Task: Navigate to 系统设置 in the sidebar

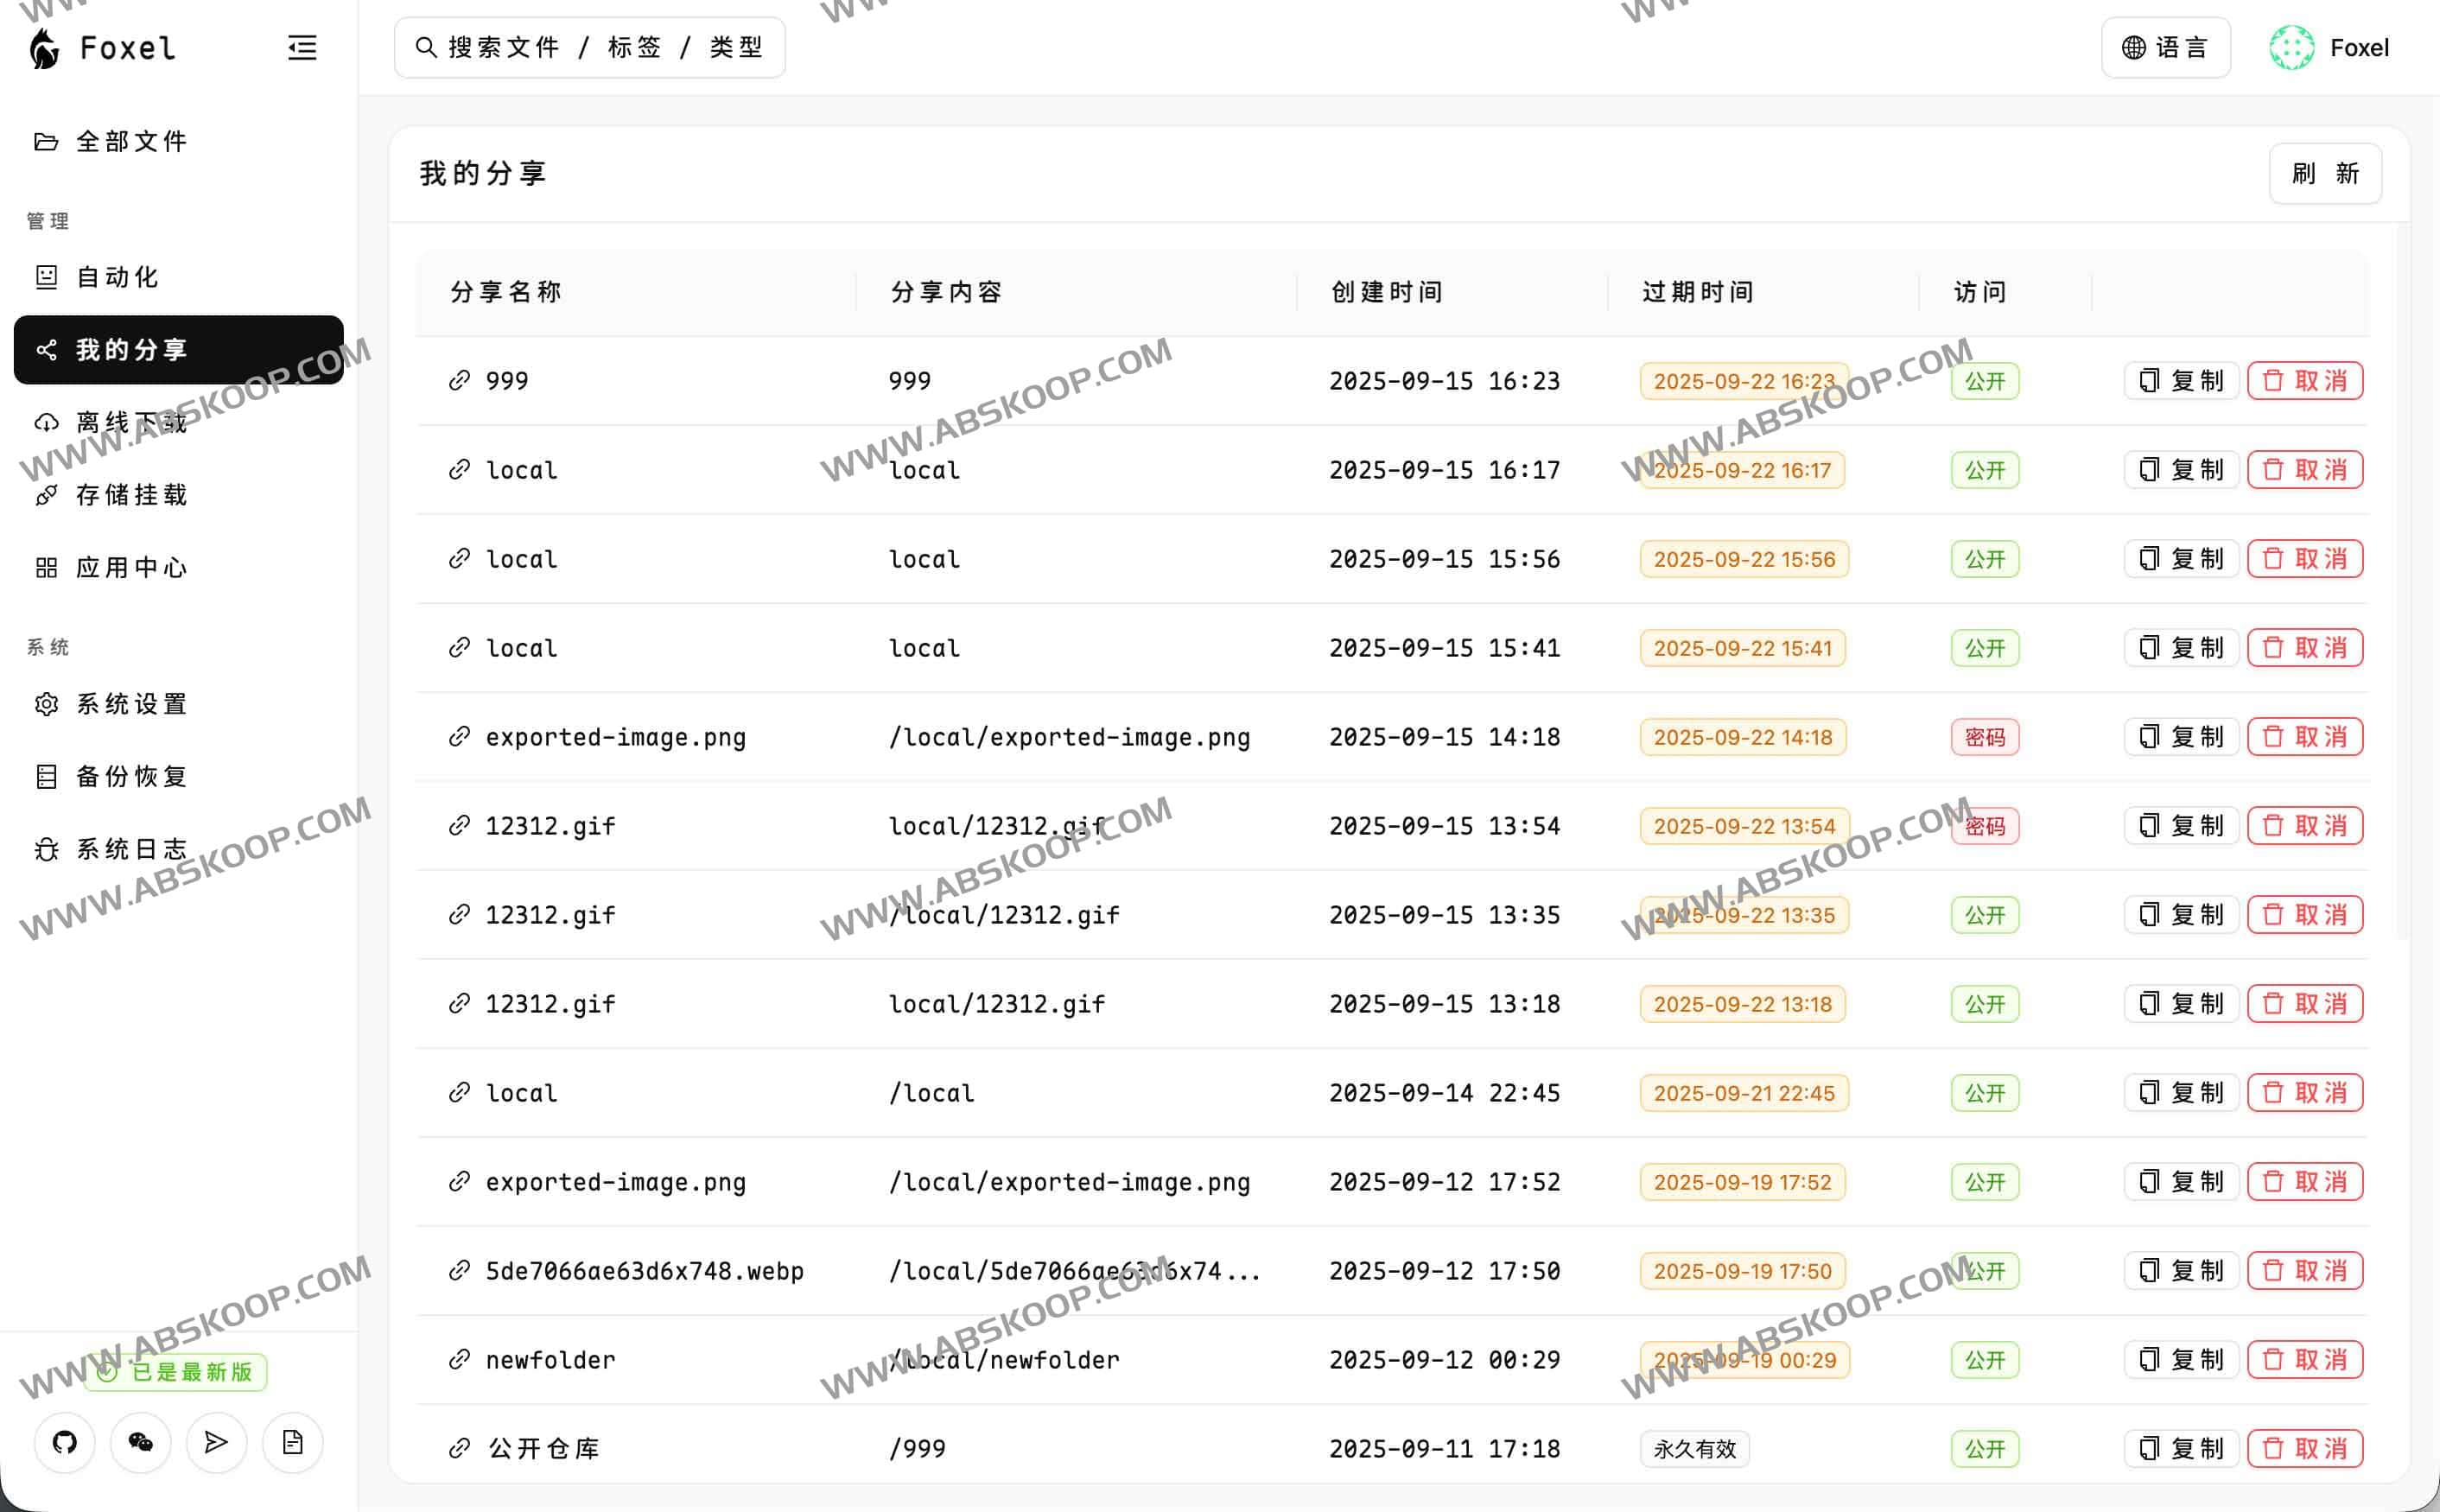Action: [132, 704]
